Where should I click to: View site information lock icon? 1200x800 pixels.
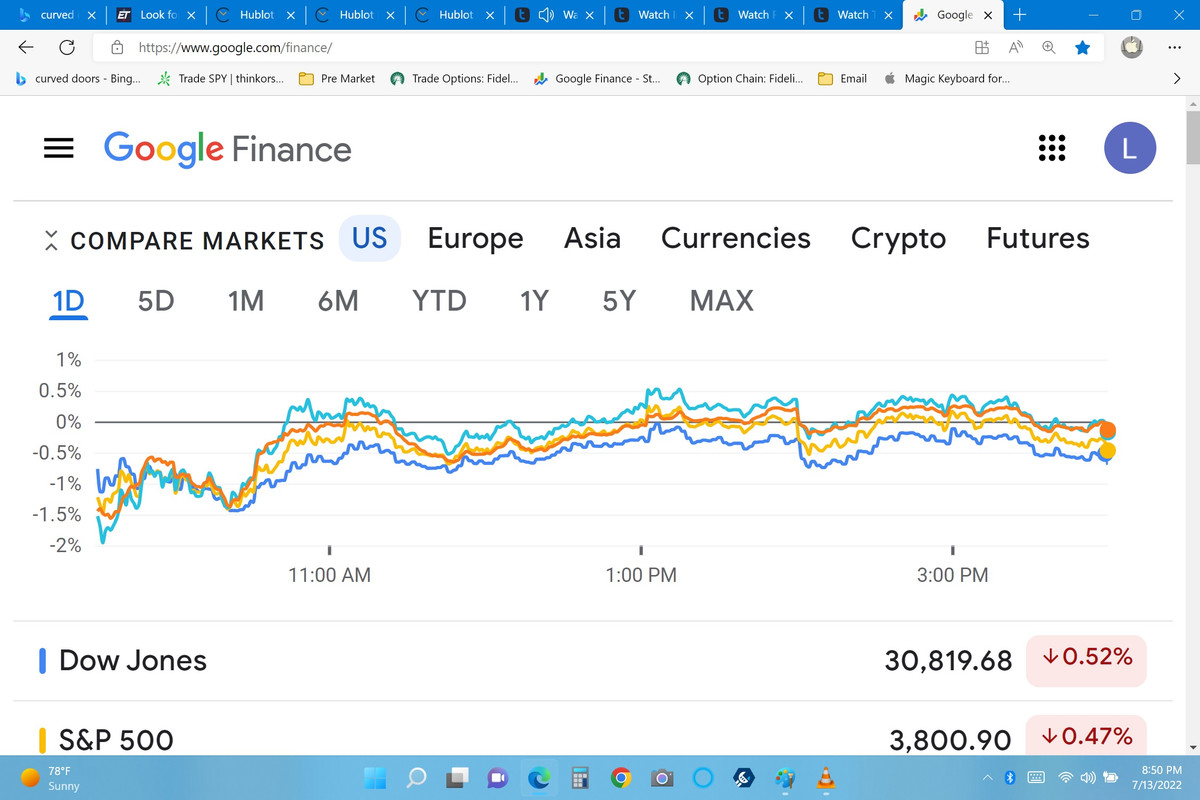coord(117,47)
